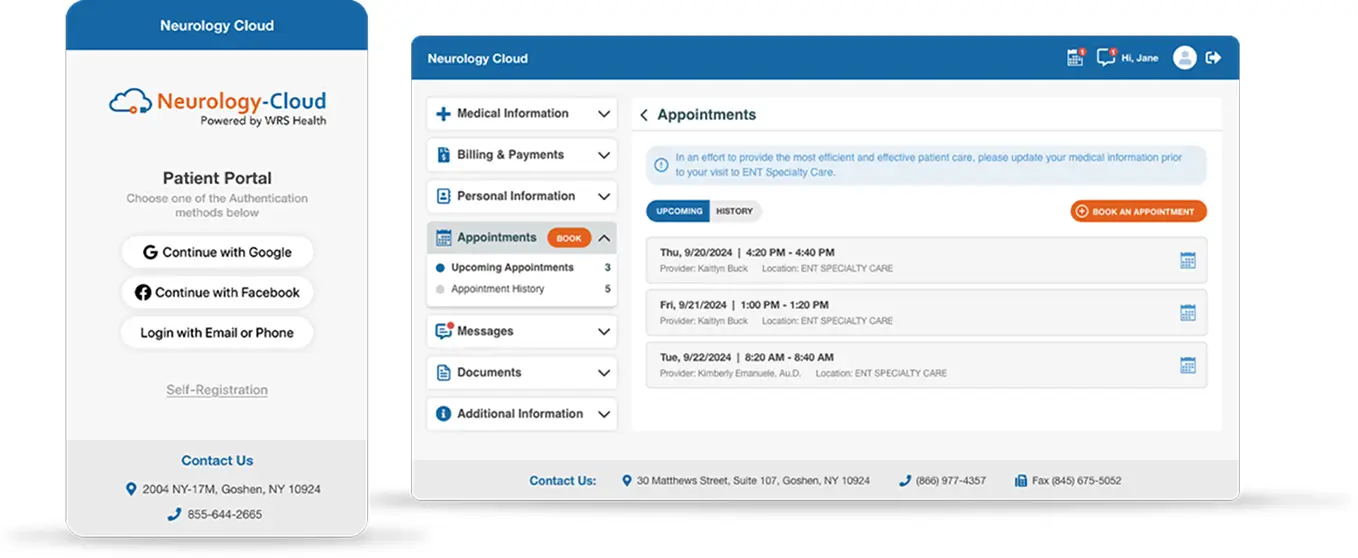Click the phone icon beside (866) 977-4357
The width and height of the screenshot is (1358, 558).
(x=905, y=481)
